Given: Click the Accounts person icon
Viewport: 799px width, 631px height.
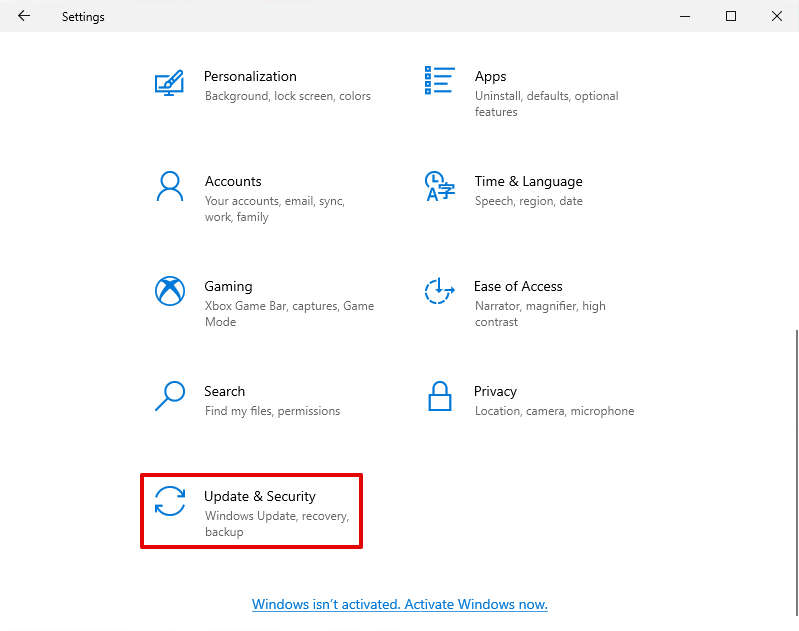Looking at the screenshot, I should pyautogui.click(x=170, y=187).
